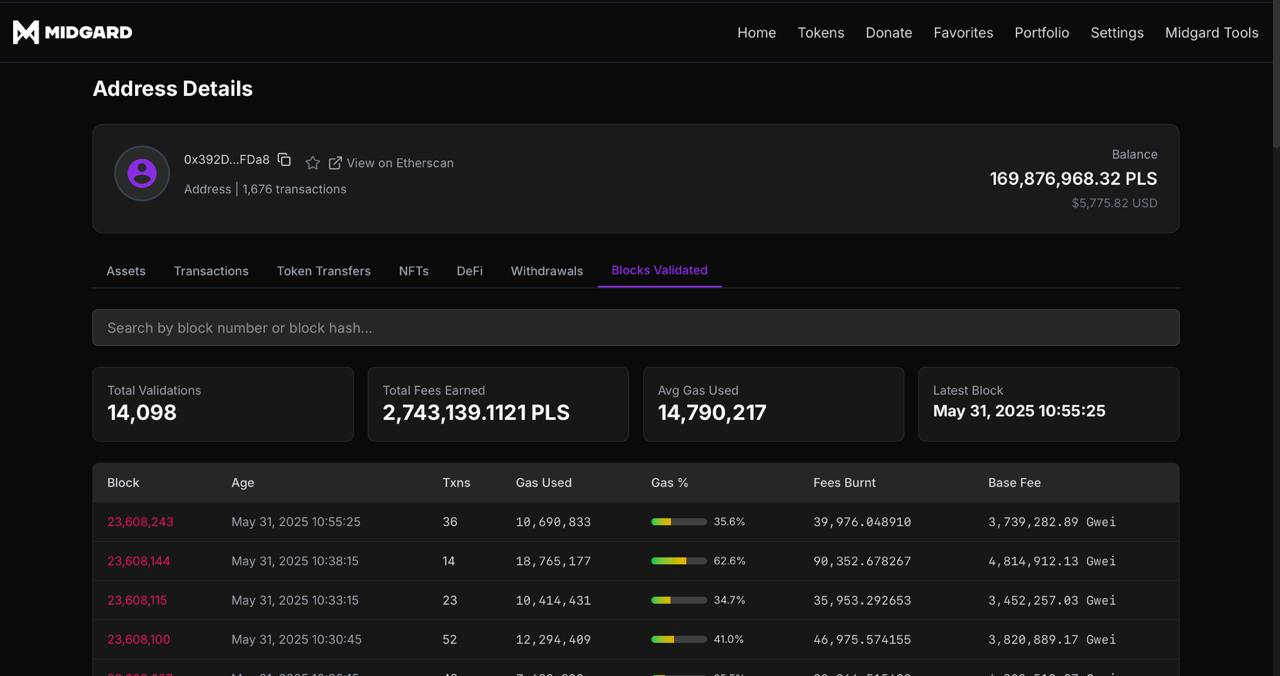Click the age May 31, 2025 10:30:45

296,639
